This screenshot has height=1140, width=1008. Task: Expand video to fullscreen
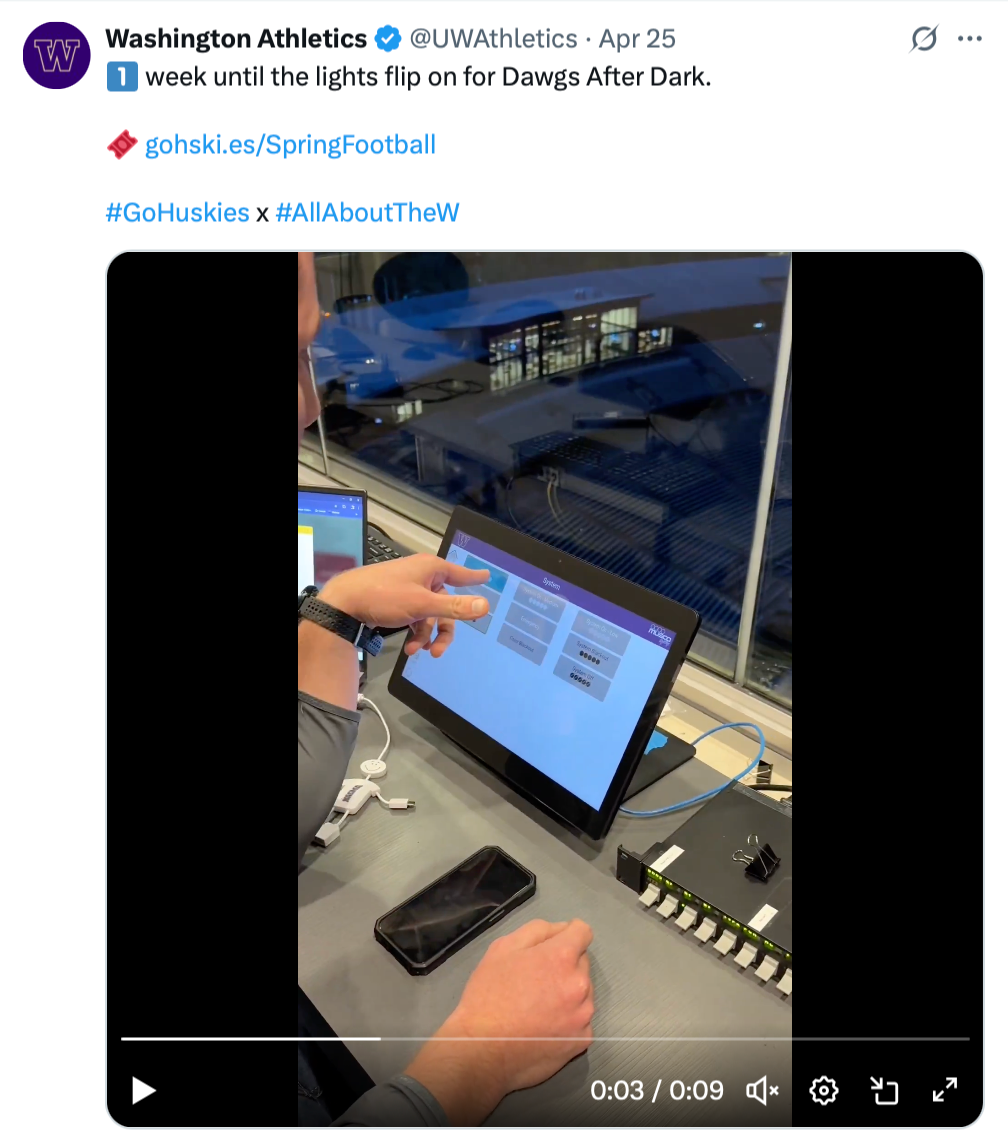(x=945, y=1091)
